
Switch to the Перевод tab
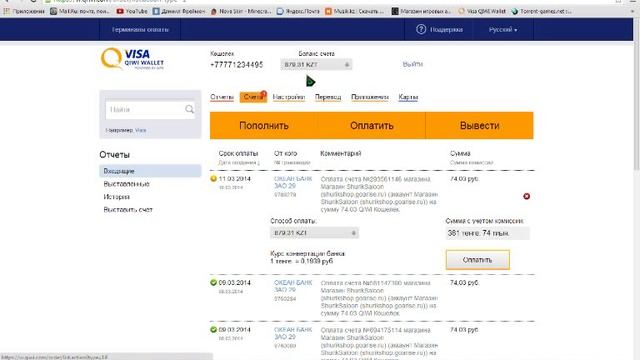pyautogui.click(x=328, y=97)
